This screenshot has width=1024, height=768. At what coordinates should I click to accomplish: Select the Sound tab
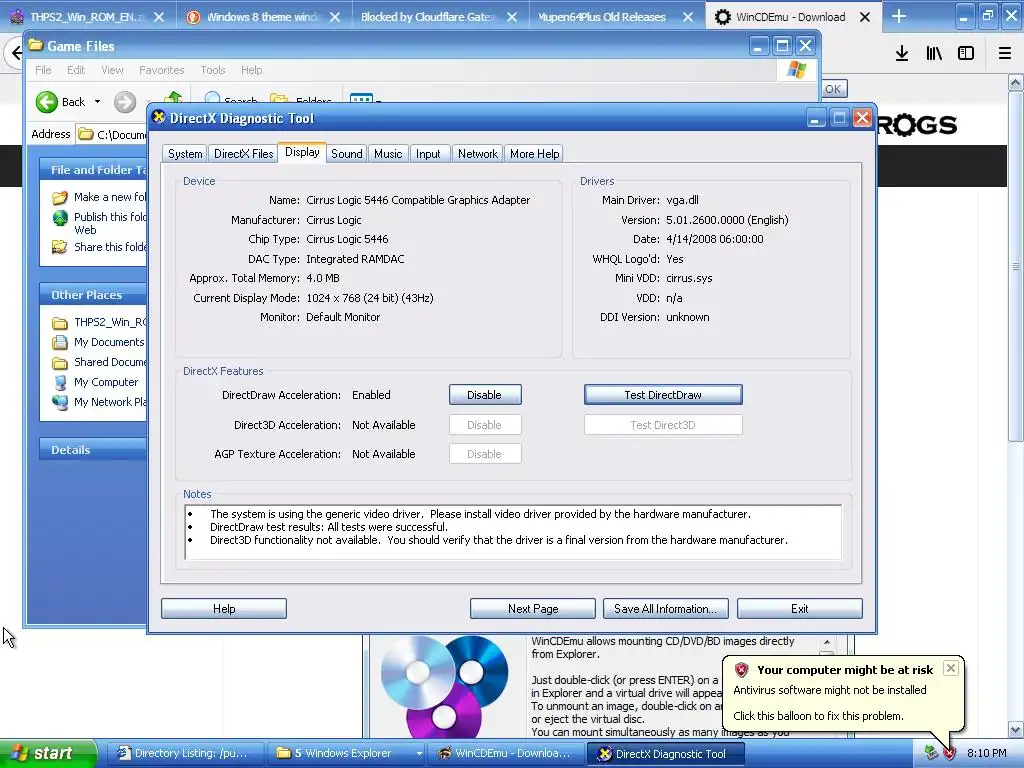[x=346, y=154]
